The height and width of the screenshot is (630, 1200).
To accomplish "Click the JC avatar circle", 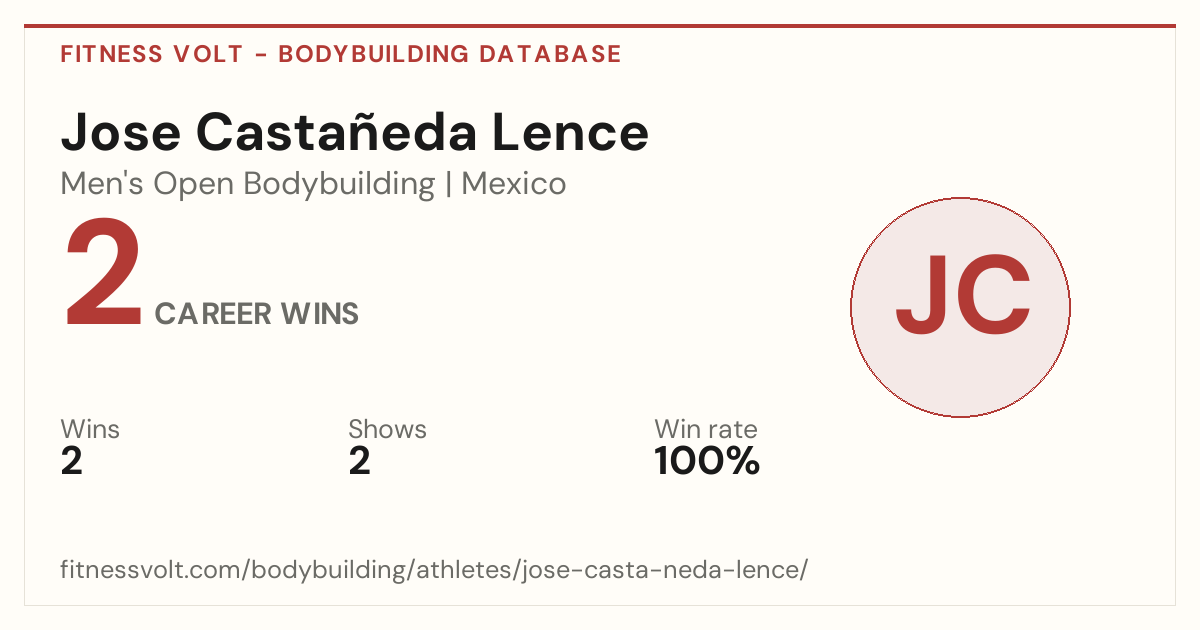I will click(960, 307).
